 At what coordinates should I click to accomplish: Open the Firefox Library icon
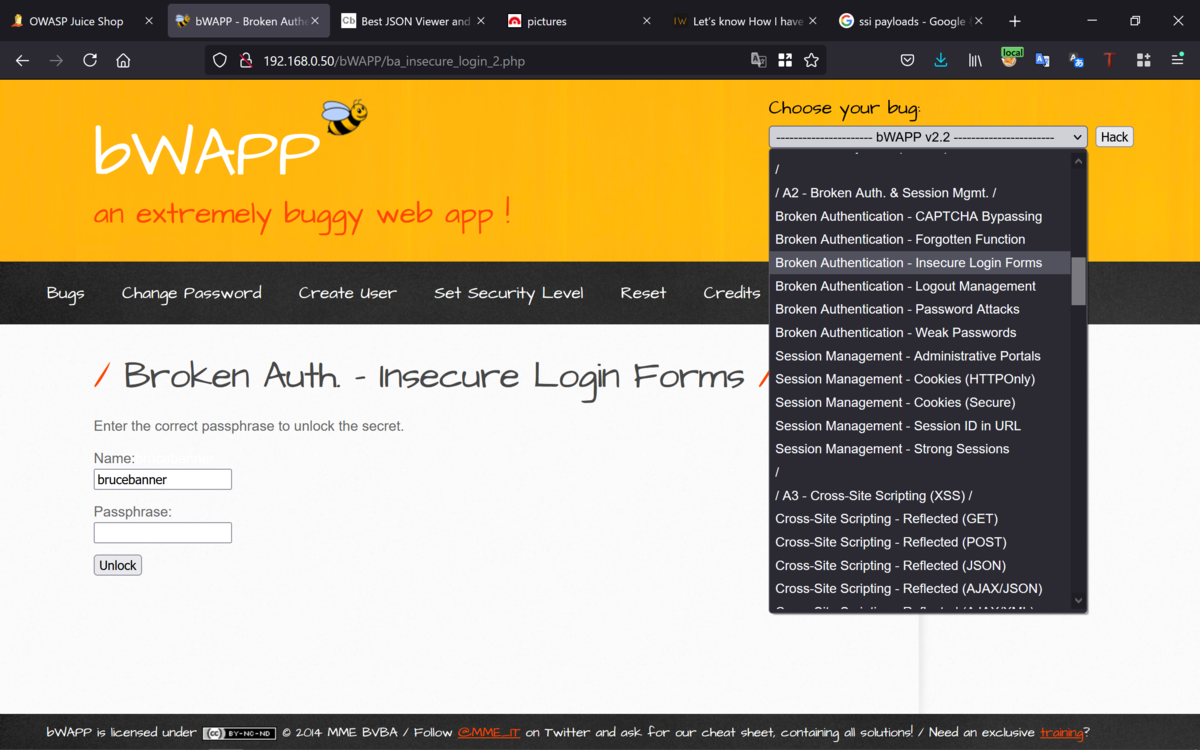(974, 60)
